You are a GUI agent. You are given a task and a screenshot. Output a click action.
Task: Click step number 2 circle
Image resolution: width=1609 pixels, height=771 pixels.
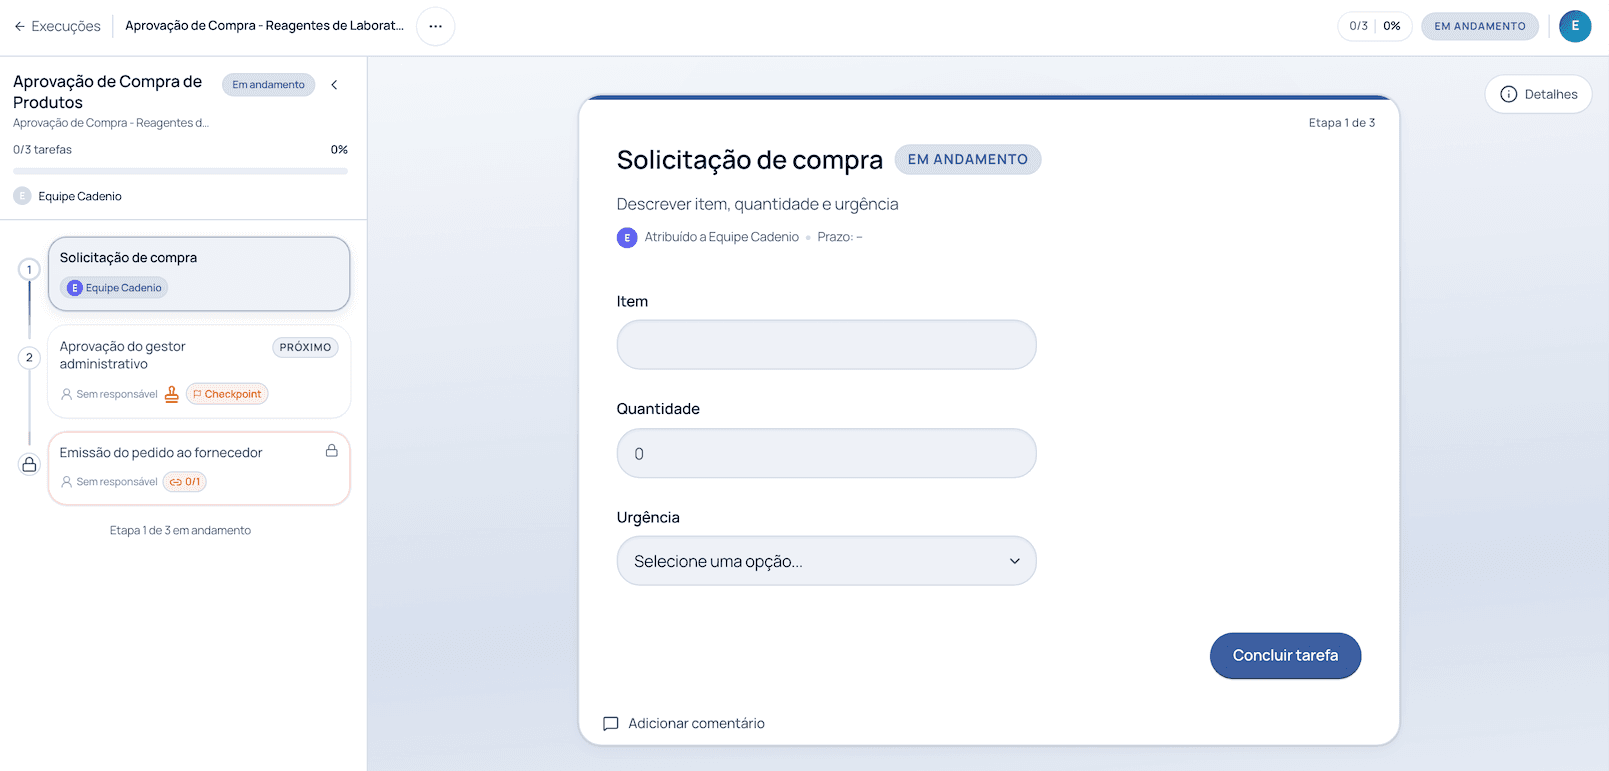[29, 357]
